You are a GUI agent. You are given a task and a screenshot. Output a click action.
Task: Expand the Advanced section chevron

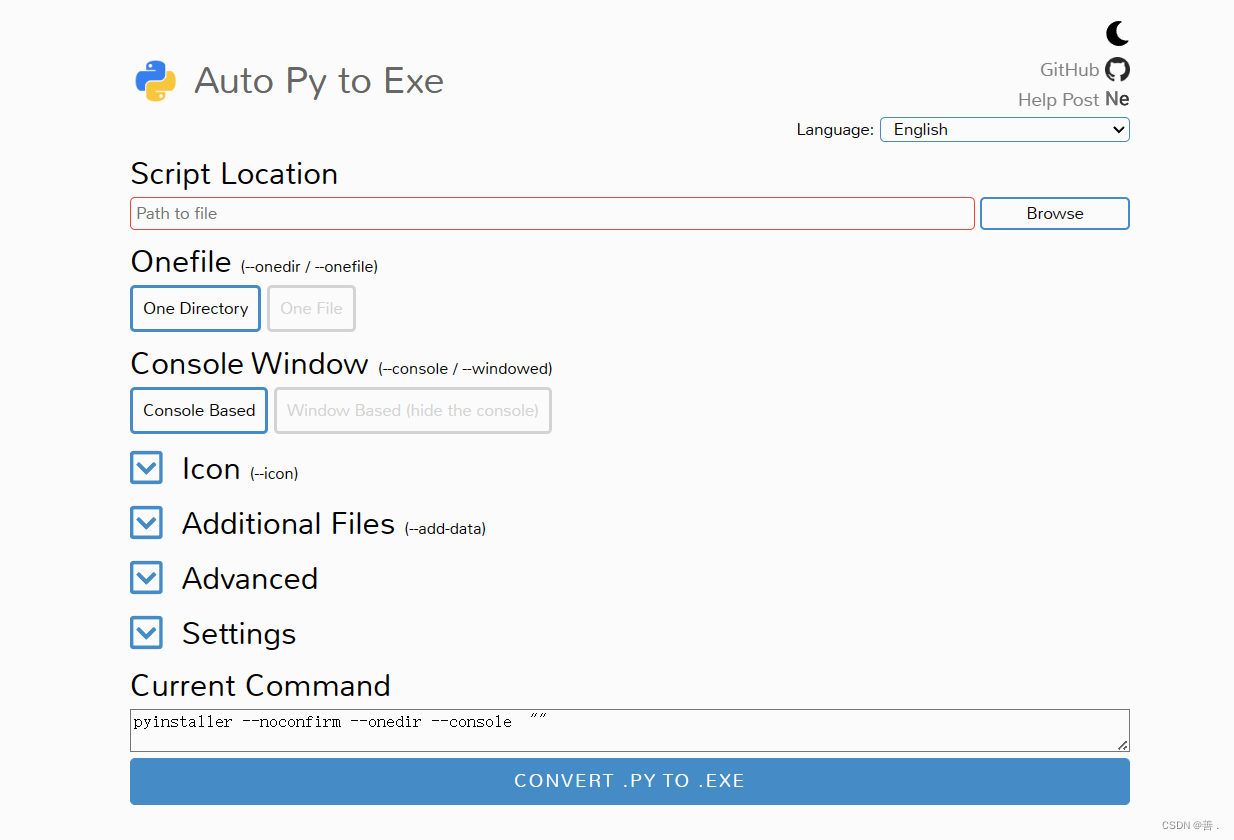coord(146,578)
